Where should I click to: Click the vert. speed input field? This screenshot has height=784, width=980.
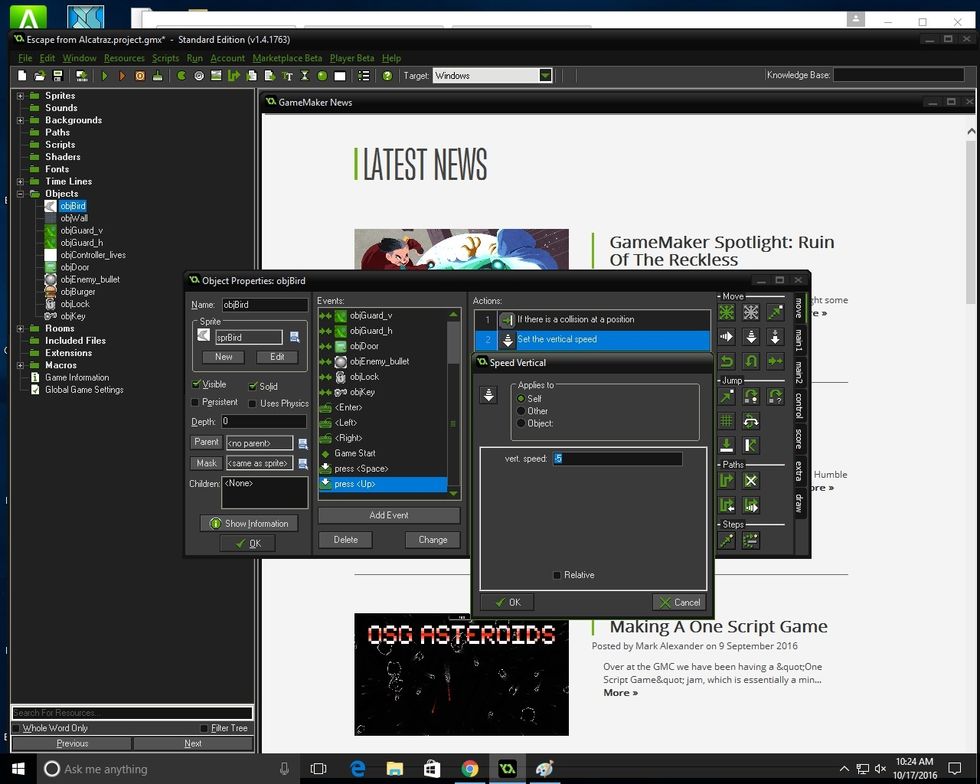point(618,459)
